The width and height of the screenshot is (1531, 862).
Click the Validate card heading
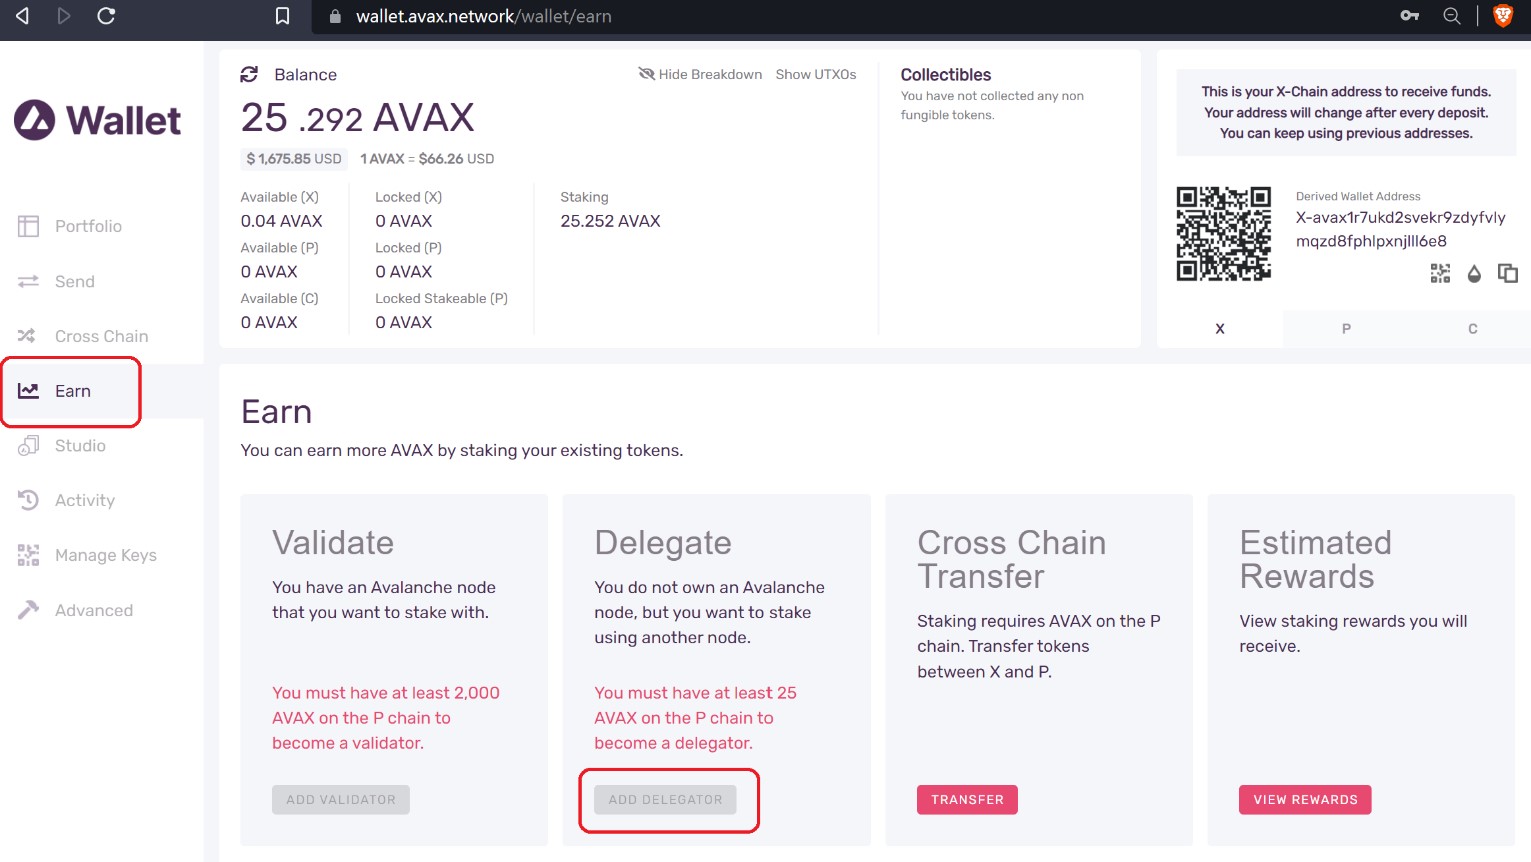pos(333,542)
